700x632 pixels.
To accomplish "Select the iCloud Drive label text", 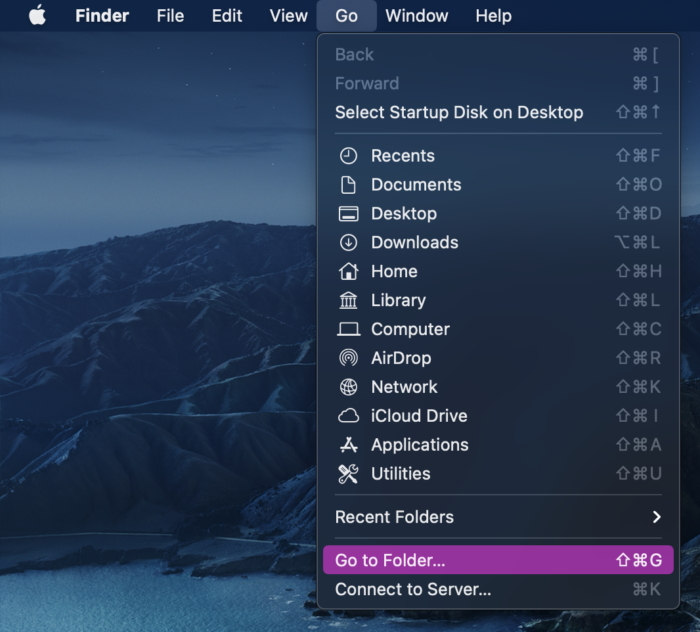I will 419,416.
